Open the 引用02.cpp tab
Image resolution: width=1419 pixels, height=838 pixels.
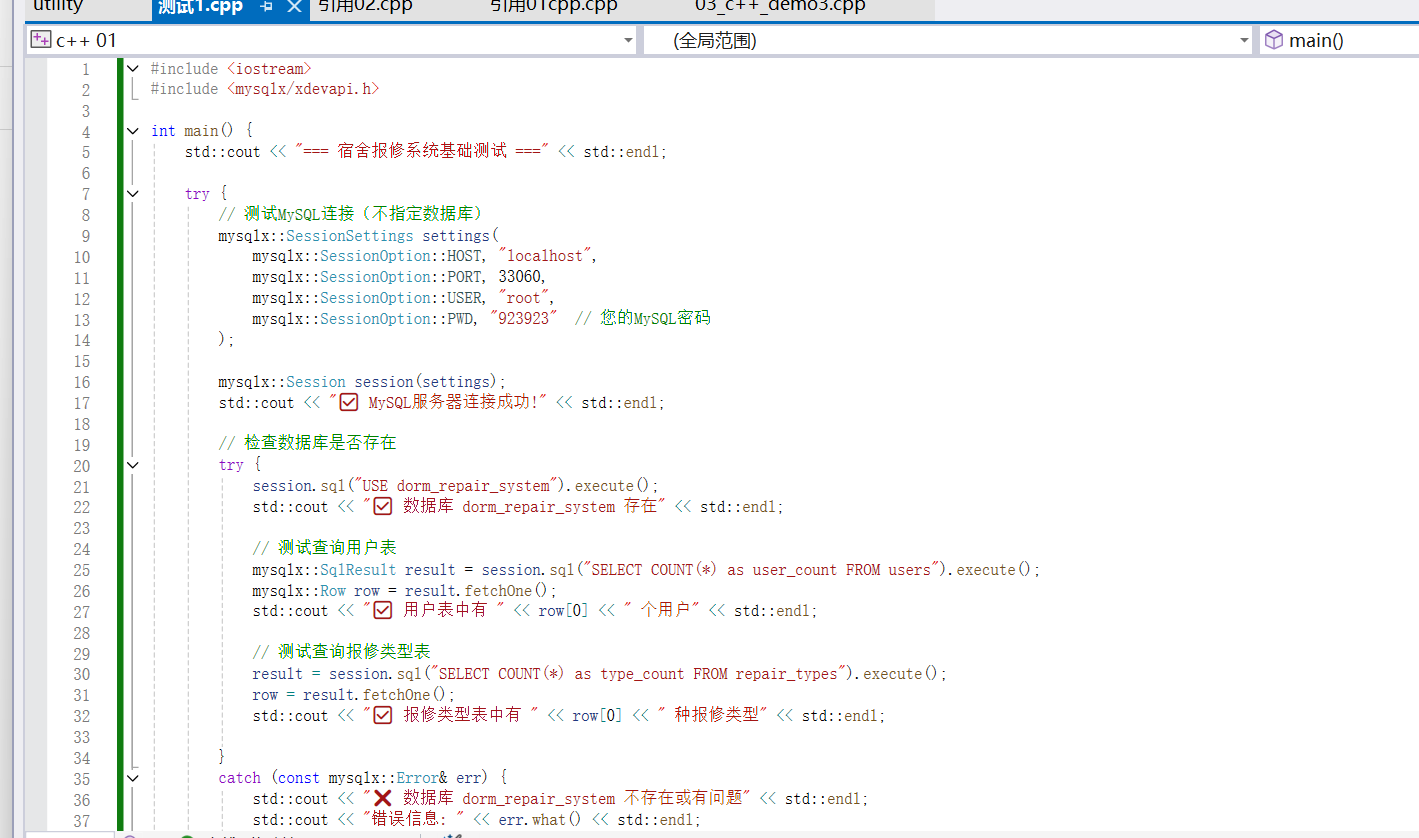coord(365,6)
